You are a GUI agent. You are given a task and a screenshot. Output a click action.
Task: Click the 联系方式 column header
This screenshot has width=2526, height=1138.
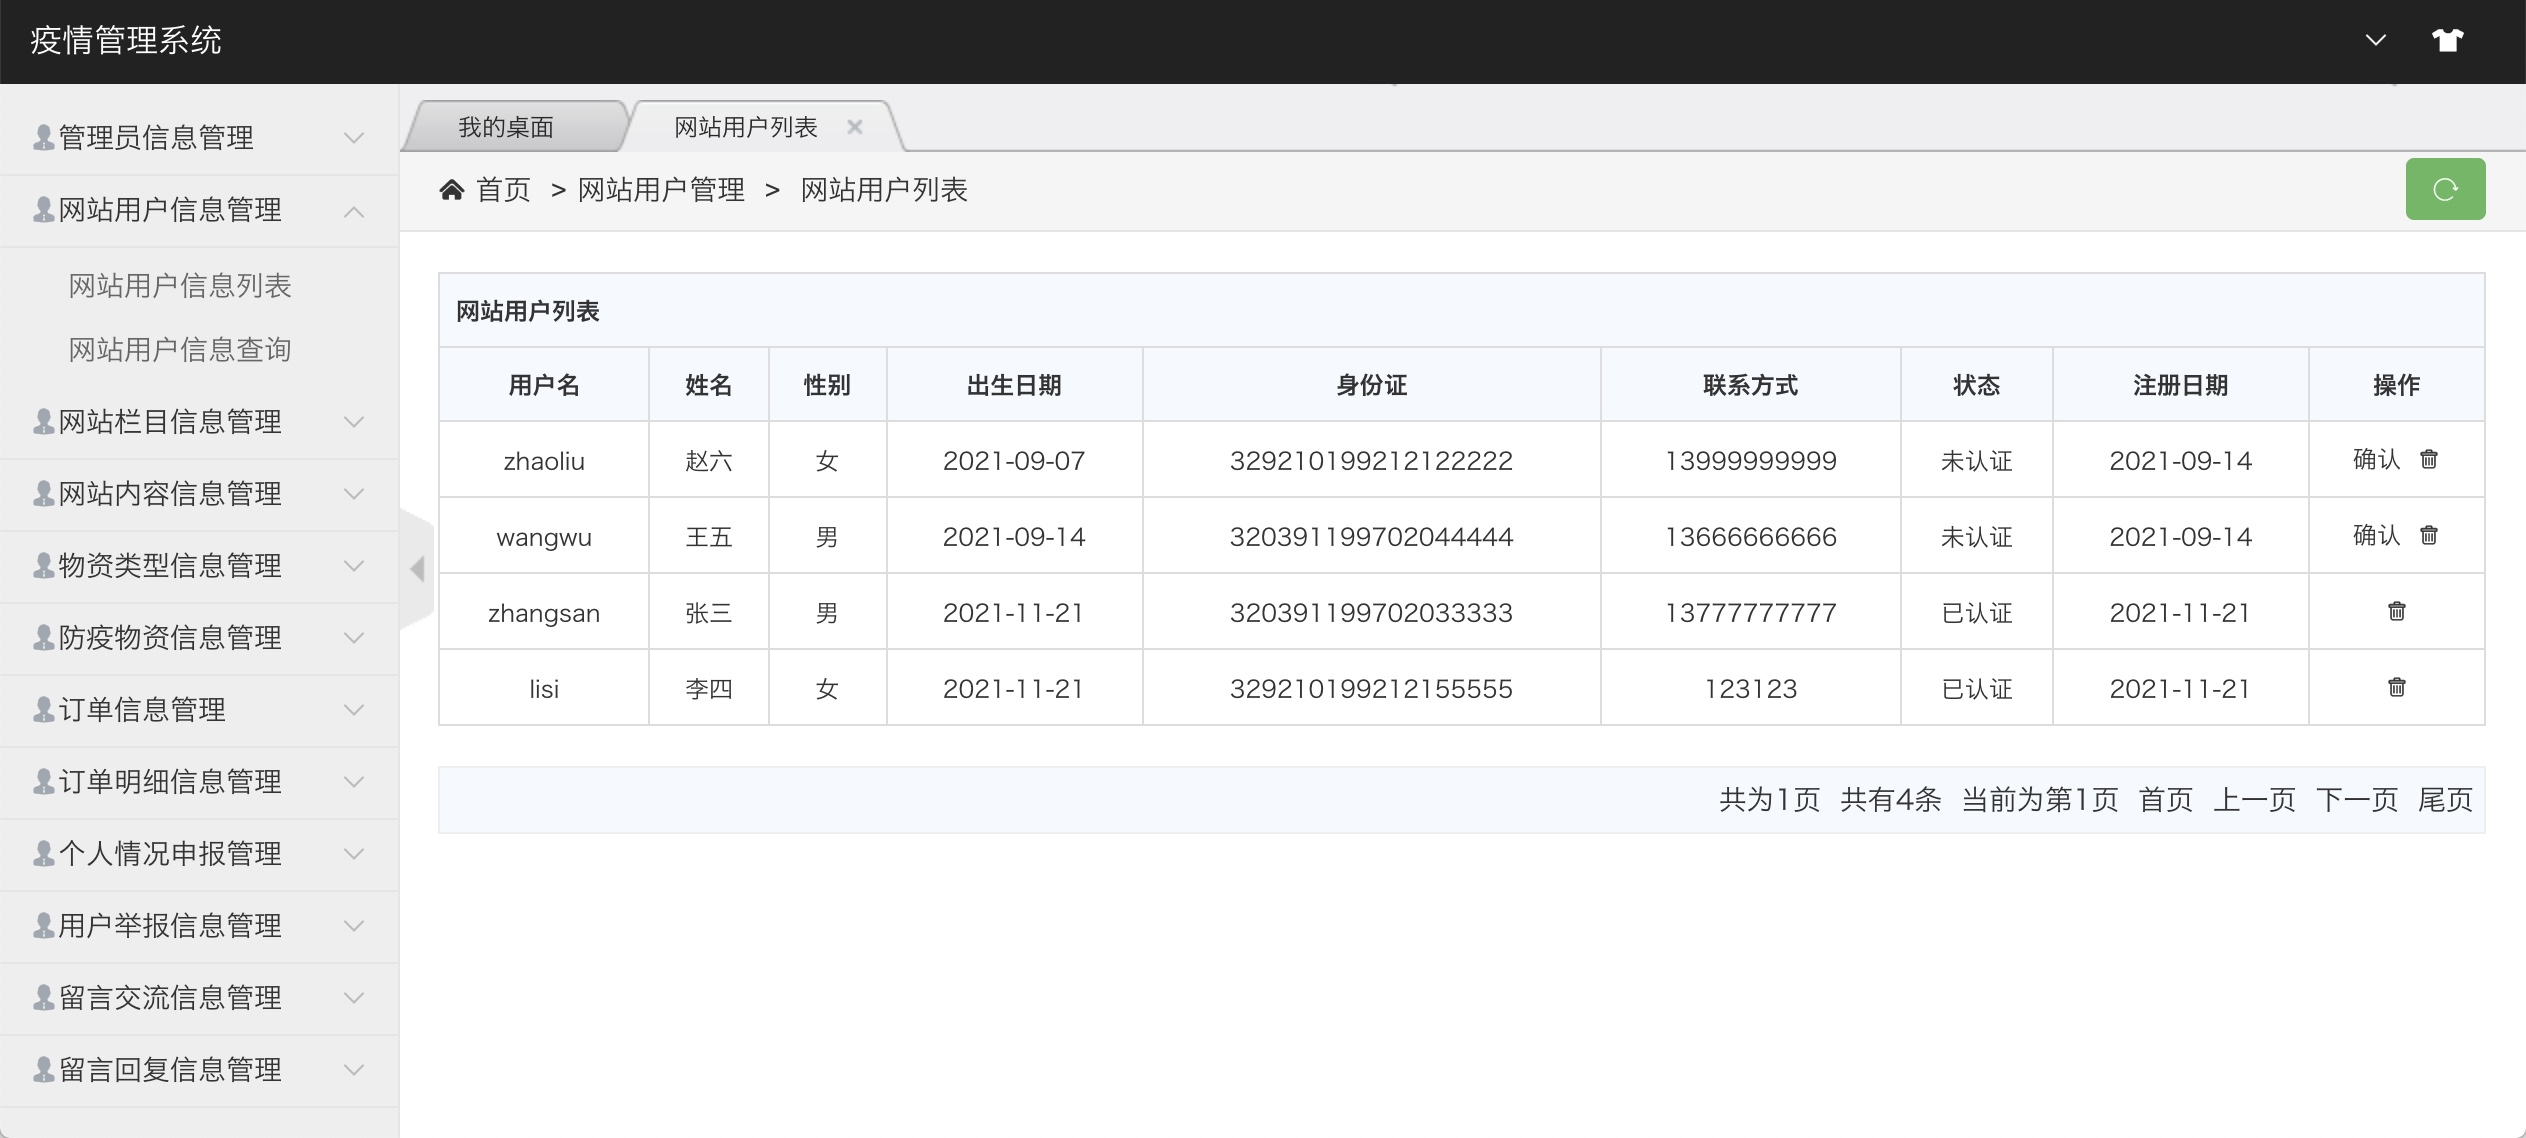pyautogui.click(x=1751, y=385)
